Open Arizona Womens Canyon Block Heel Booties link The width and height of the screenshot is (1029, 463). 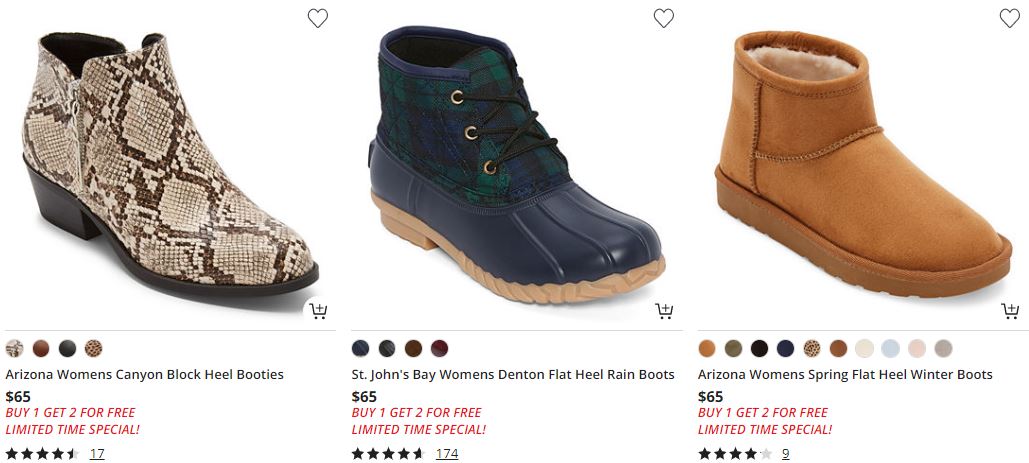coord(145,374)
